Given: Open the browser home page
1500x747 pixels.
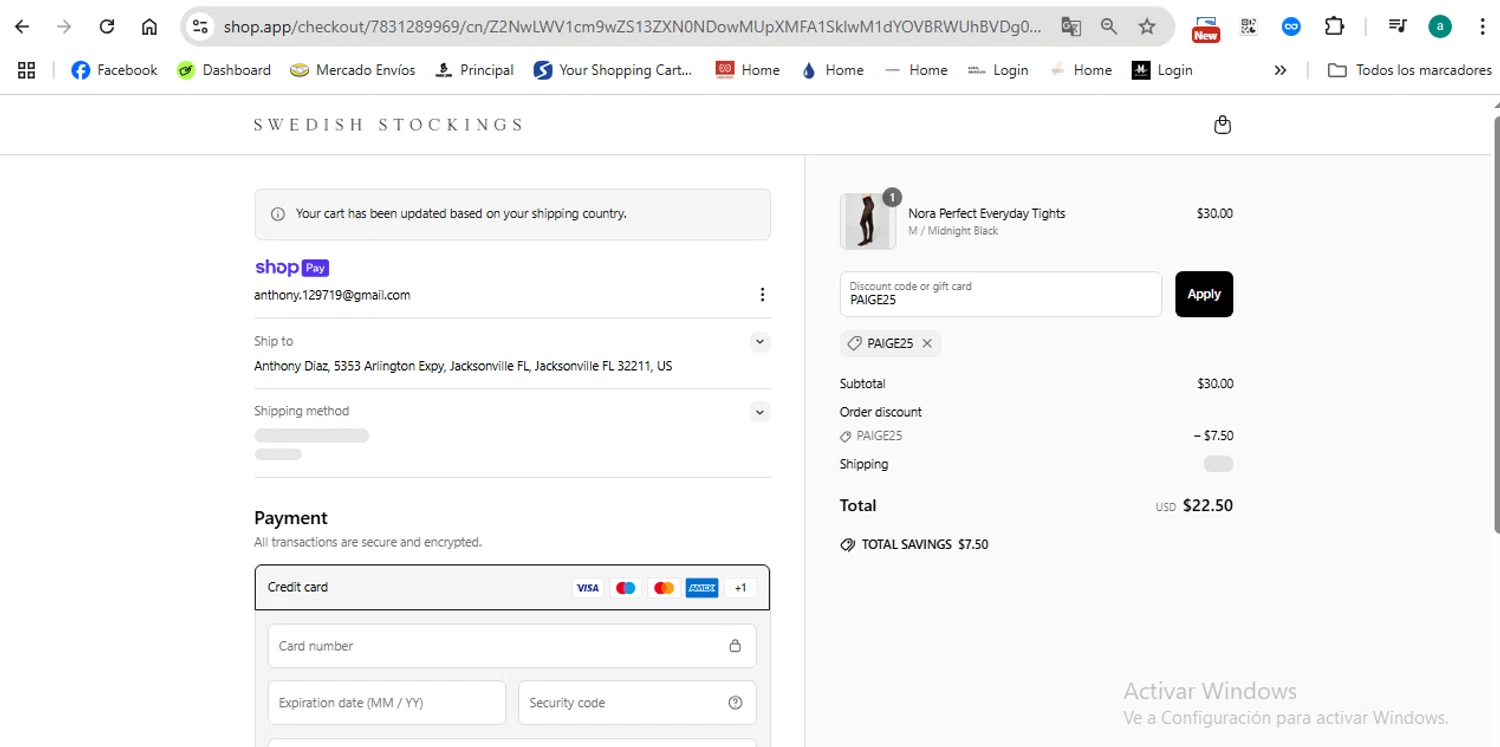Looking at the screenshot, I should pyautogui.click(x=149, y=27).
